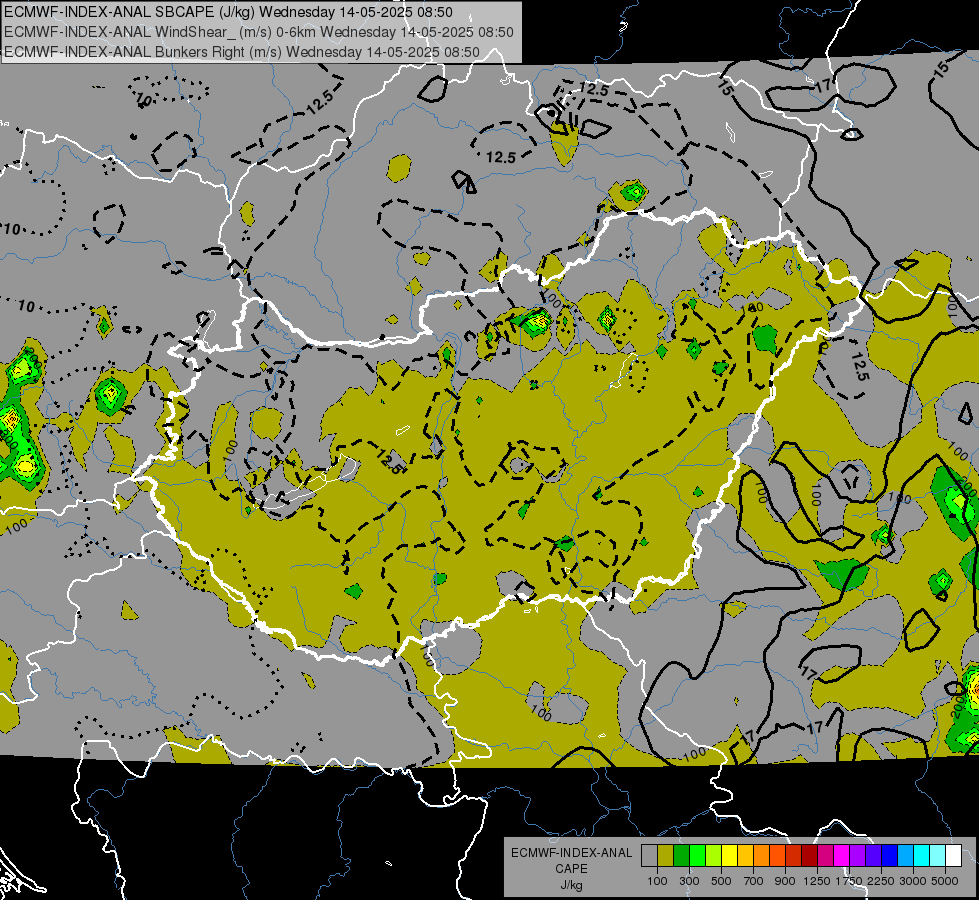The width and height of the screenshot is (979, 900).
Task: Click the Bunkers Right (m/s) title line
Action: [x=242, y=52]
